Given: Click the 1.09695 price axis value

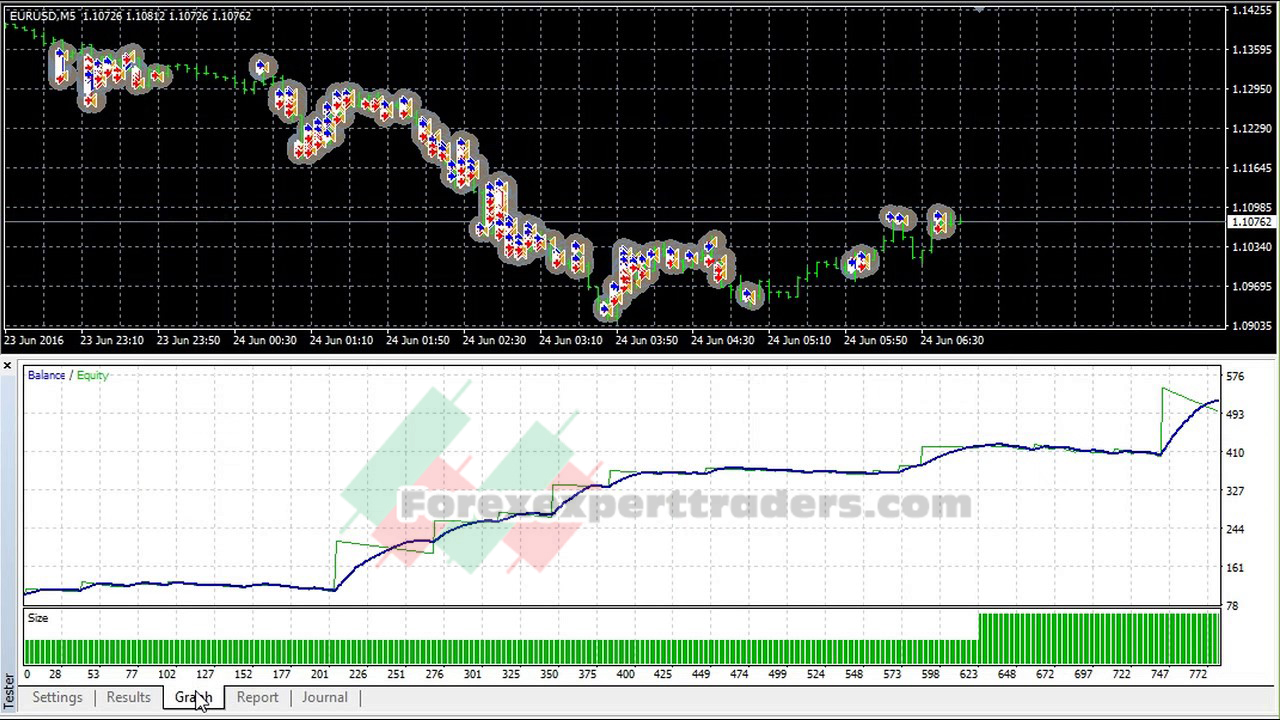Looking at the screenshot, I should (x=1252, y=286).
